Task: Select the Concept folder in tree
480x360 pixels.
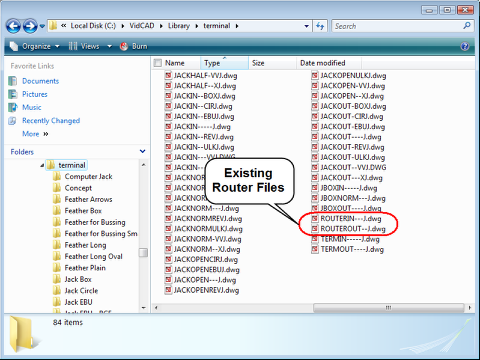Action: coord(78,188)
